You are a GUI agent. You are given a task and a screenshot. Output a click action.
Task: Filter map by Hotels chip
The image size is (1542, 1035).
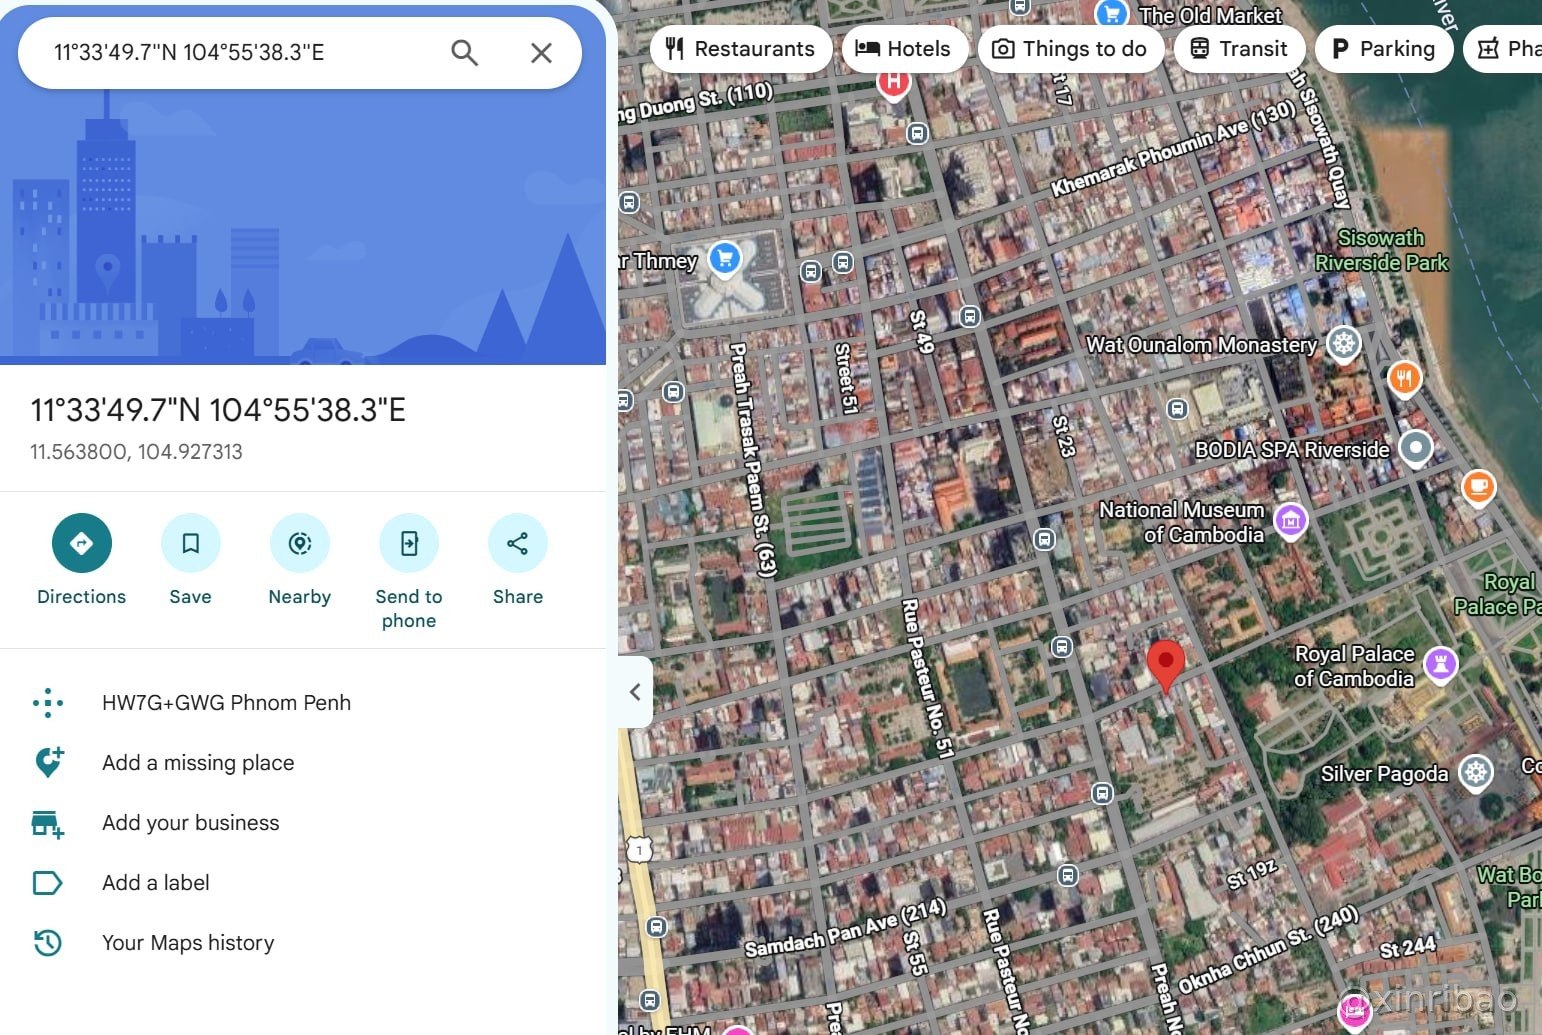click(904, 48)
